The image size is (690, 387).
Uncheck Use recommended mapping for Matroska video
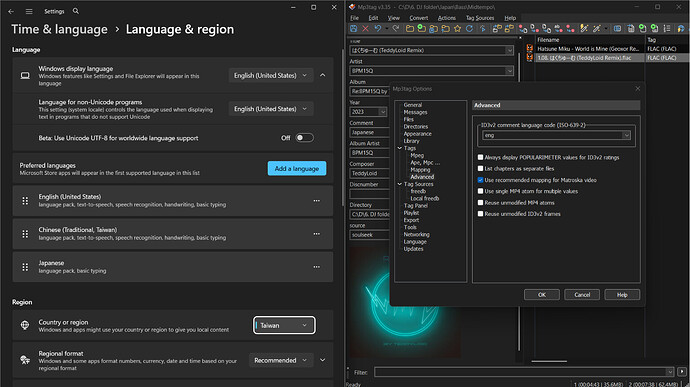[481, 180]
